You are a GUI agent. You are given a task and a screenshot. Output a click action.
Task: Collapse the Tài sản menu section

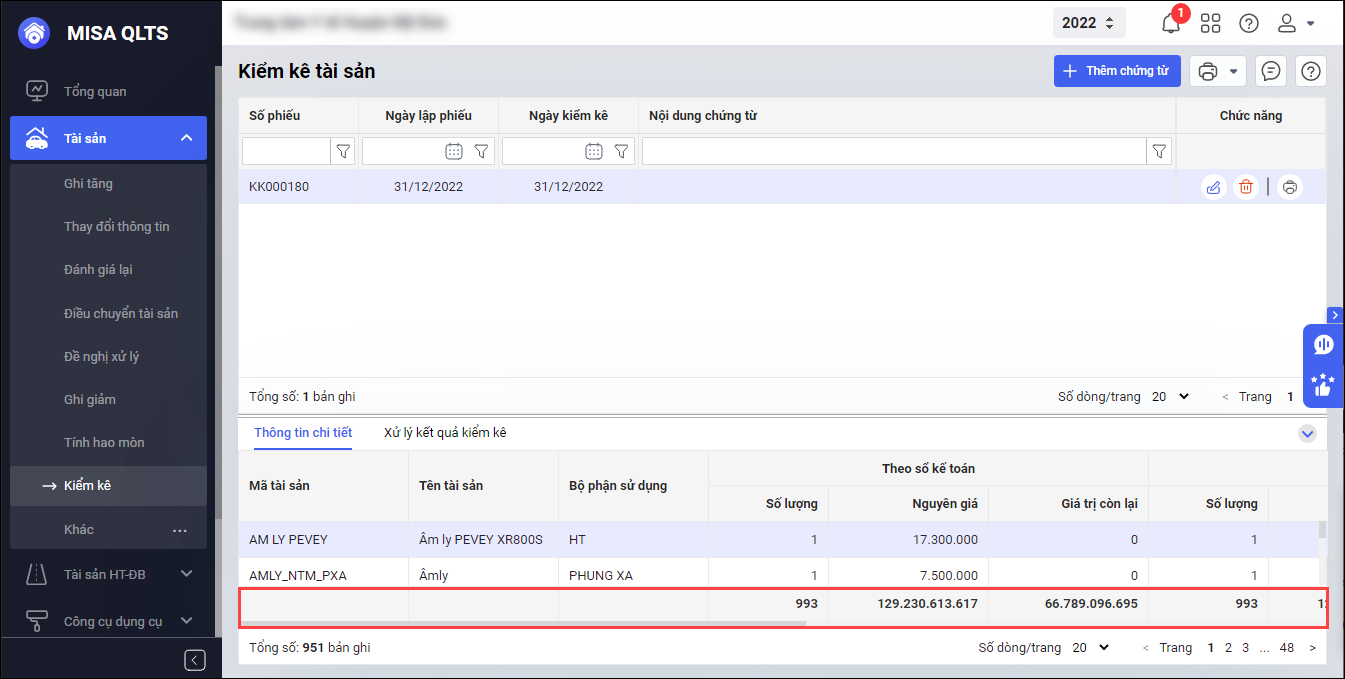point(186,138)
